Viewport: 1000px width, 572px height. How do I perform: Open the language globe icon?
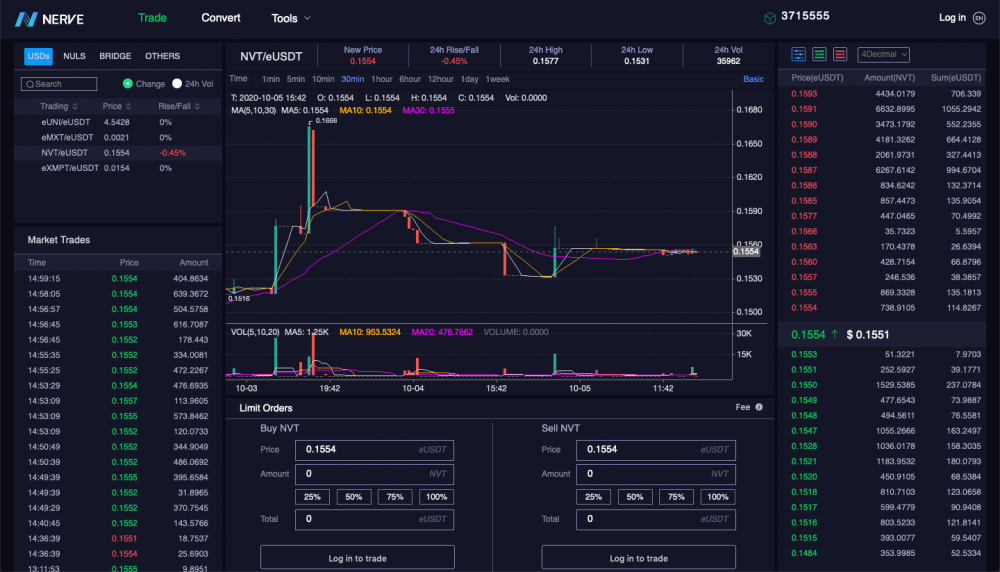click(980, 18)
